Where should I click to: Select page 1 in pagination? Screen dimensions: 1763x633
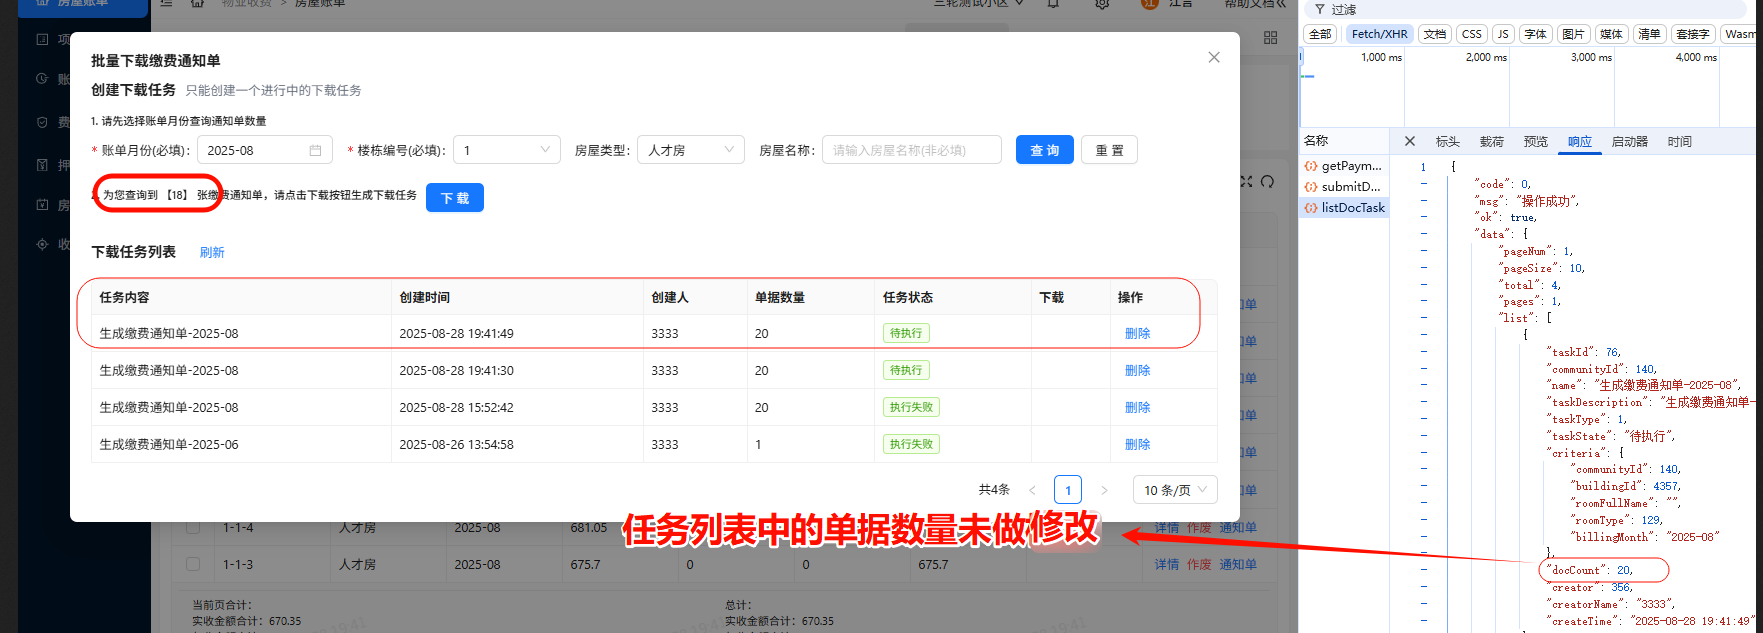tap(1068, 490)
